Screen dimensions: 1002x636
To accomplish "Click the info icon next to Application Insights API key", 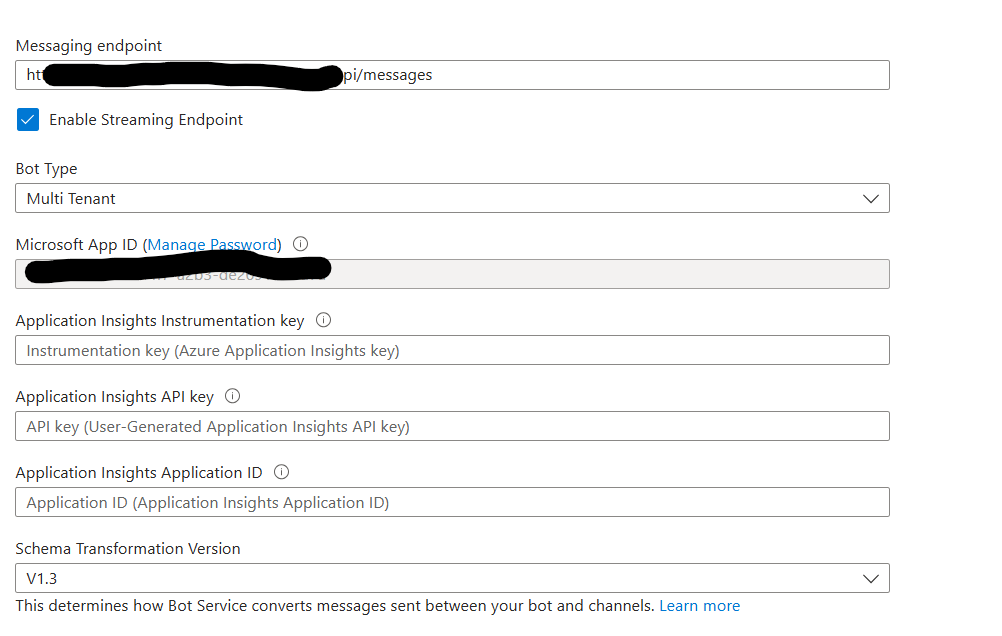I will tap(231, 396).
